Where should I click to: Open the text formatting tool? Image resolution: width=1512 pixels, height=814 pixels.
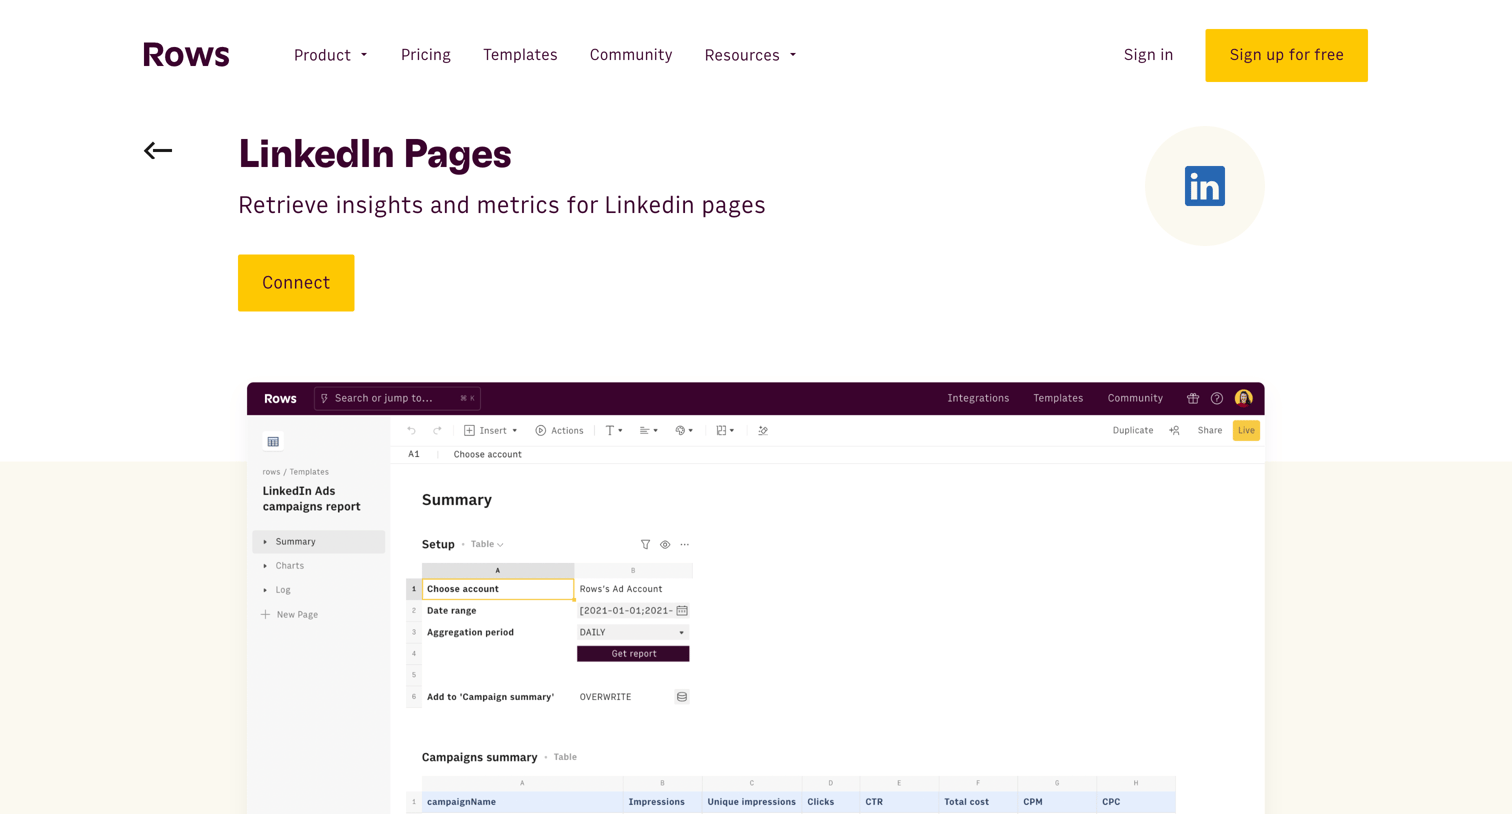pos(614,430)
